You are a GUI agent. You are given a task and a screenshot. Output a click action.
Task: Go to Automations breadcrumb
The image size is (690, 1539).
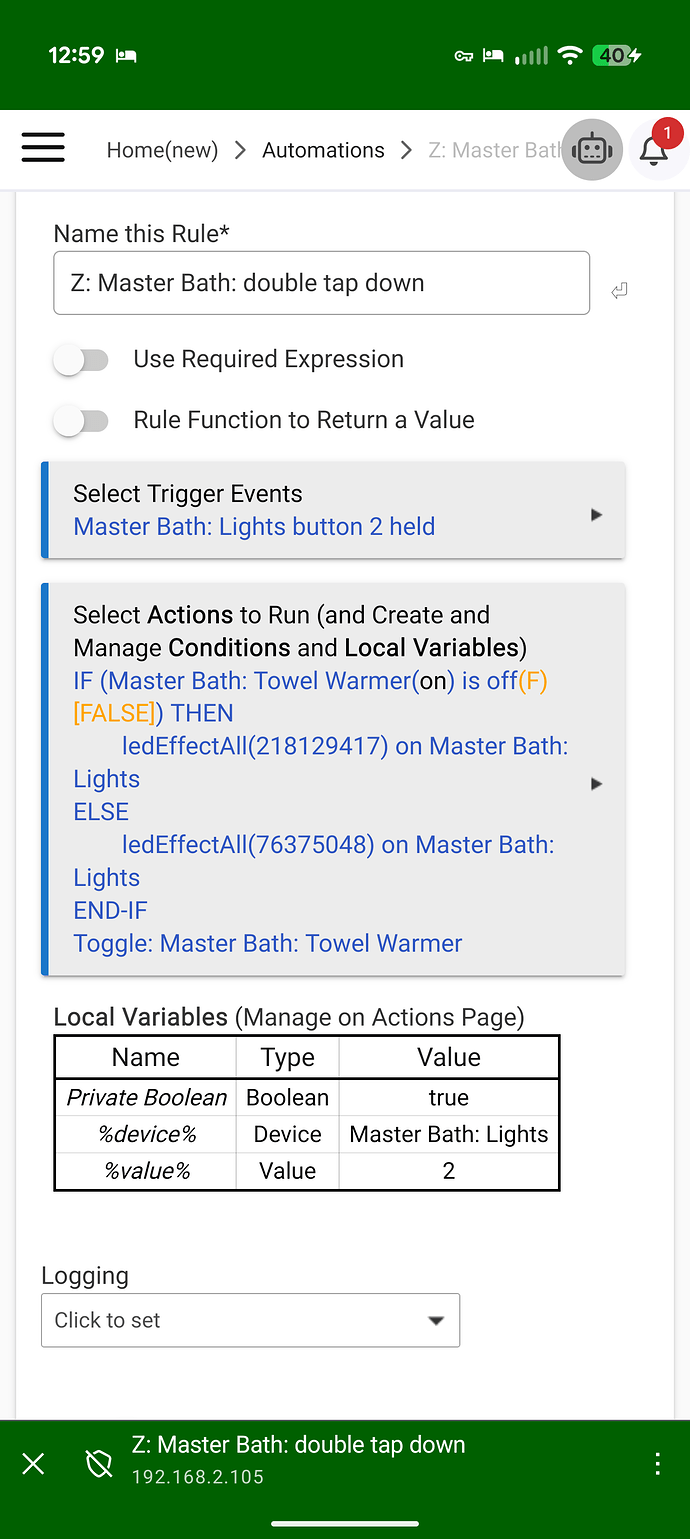(x=323, y=151)
